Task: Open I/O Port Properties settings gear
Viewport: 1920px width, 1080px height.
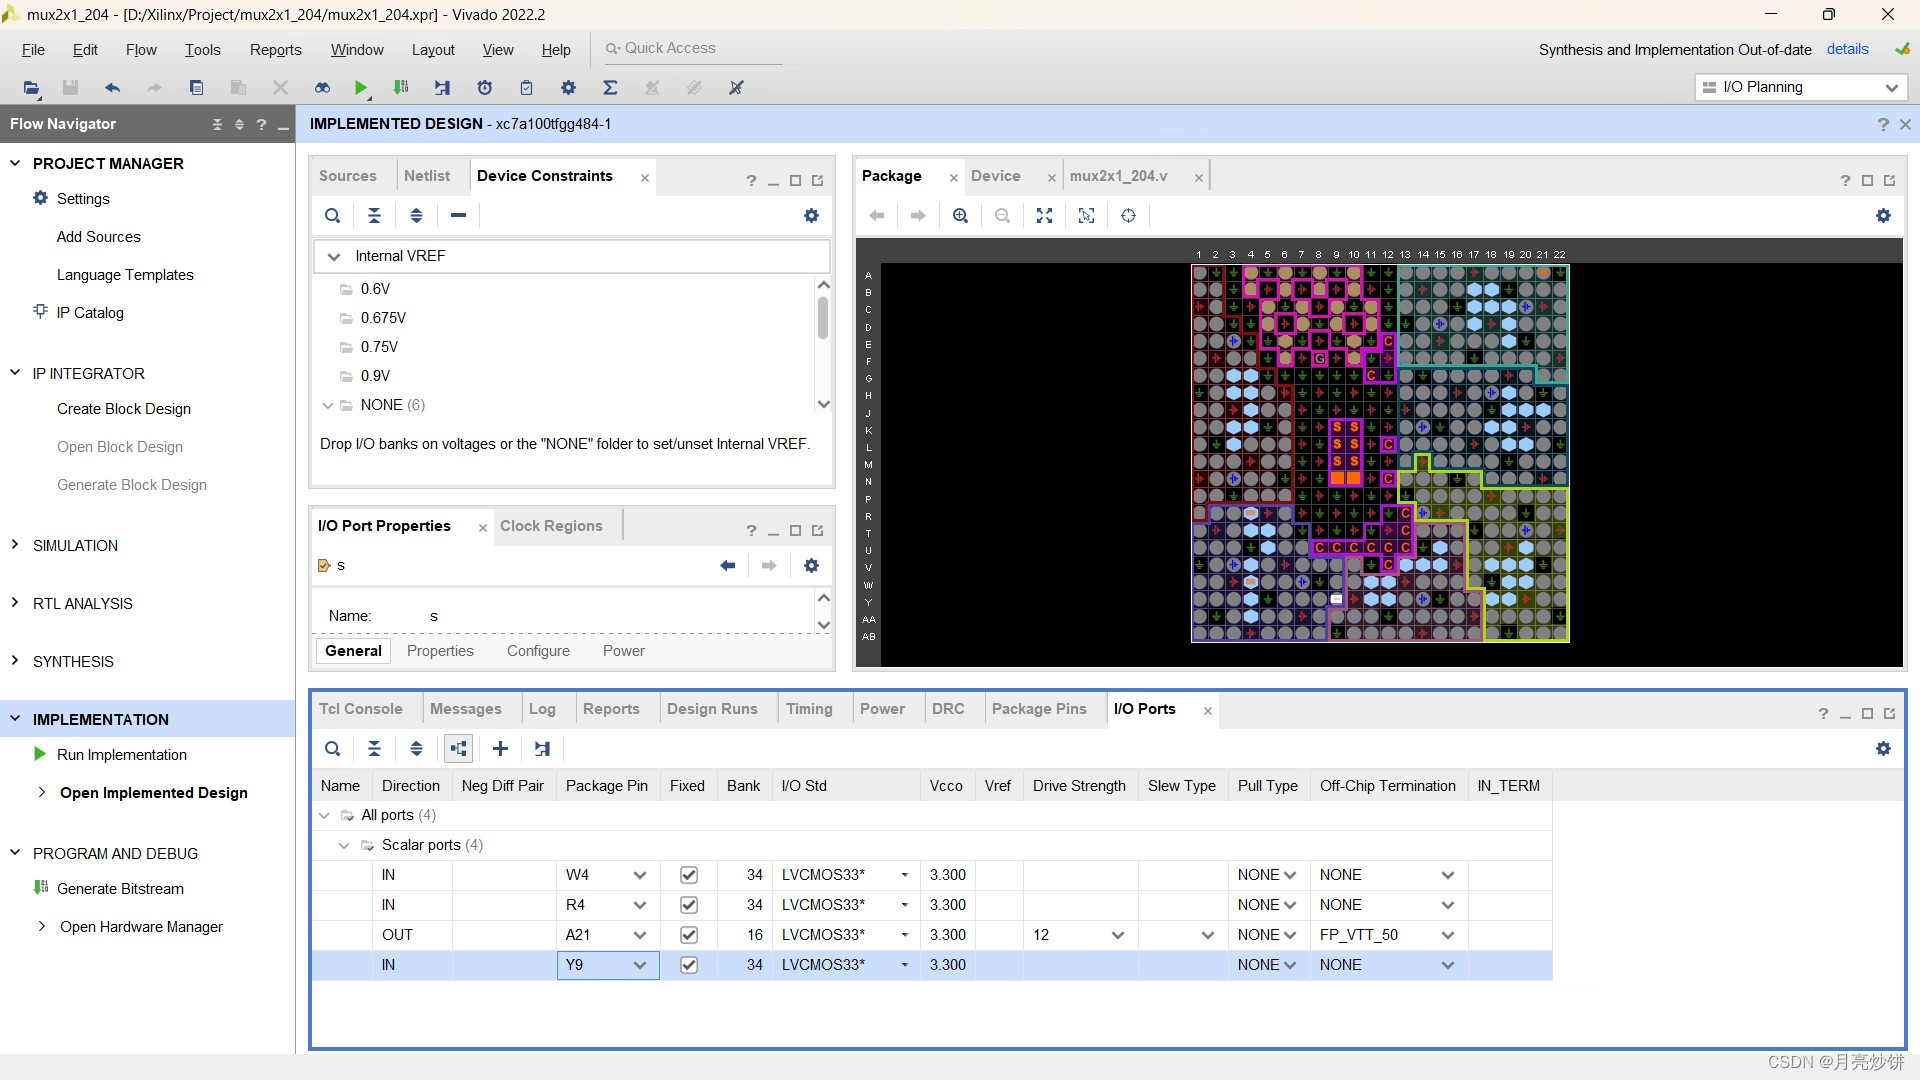Action: point(812,566)
